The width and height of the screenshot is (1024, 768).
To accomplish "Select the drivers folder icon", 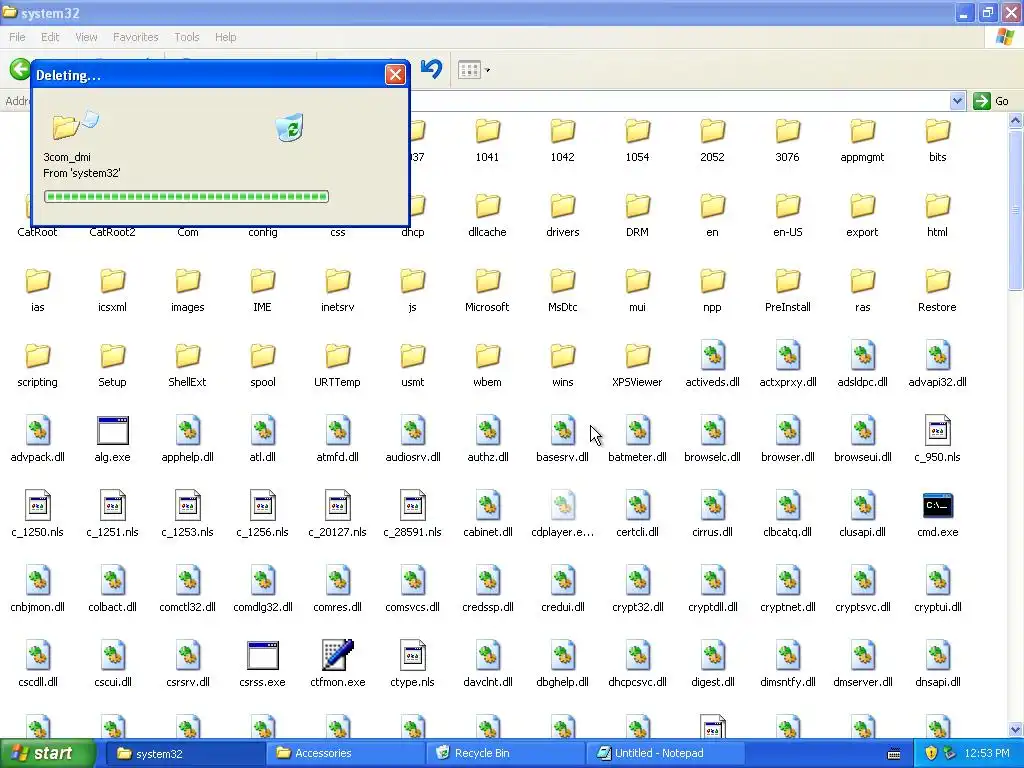I will [562, 206].
